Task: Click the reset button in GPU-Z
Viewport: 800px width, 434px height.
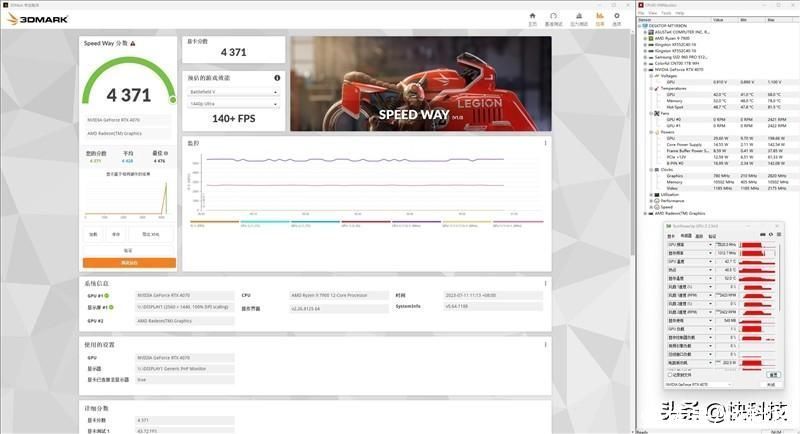Action: (x=773, y=375)
